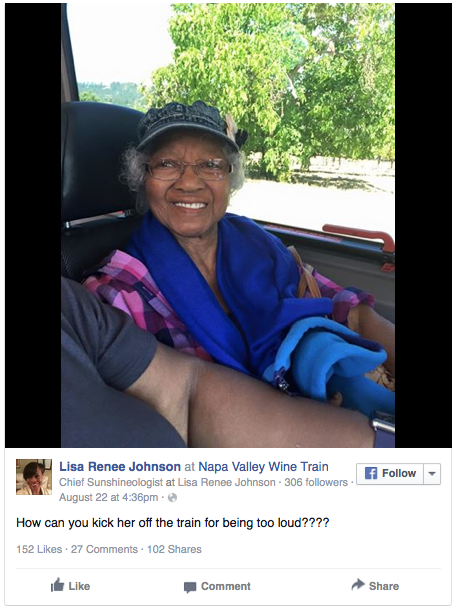Image resolution: width=457 pixels, height=610 pixels.
Task: View the 102 Shares
Action: click(x=174, y=549)
